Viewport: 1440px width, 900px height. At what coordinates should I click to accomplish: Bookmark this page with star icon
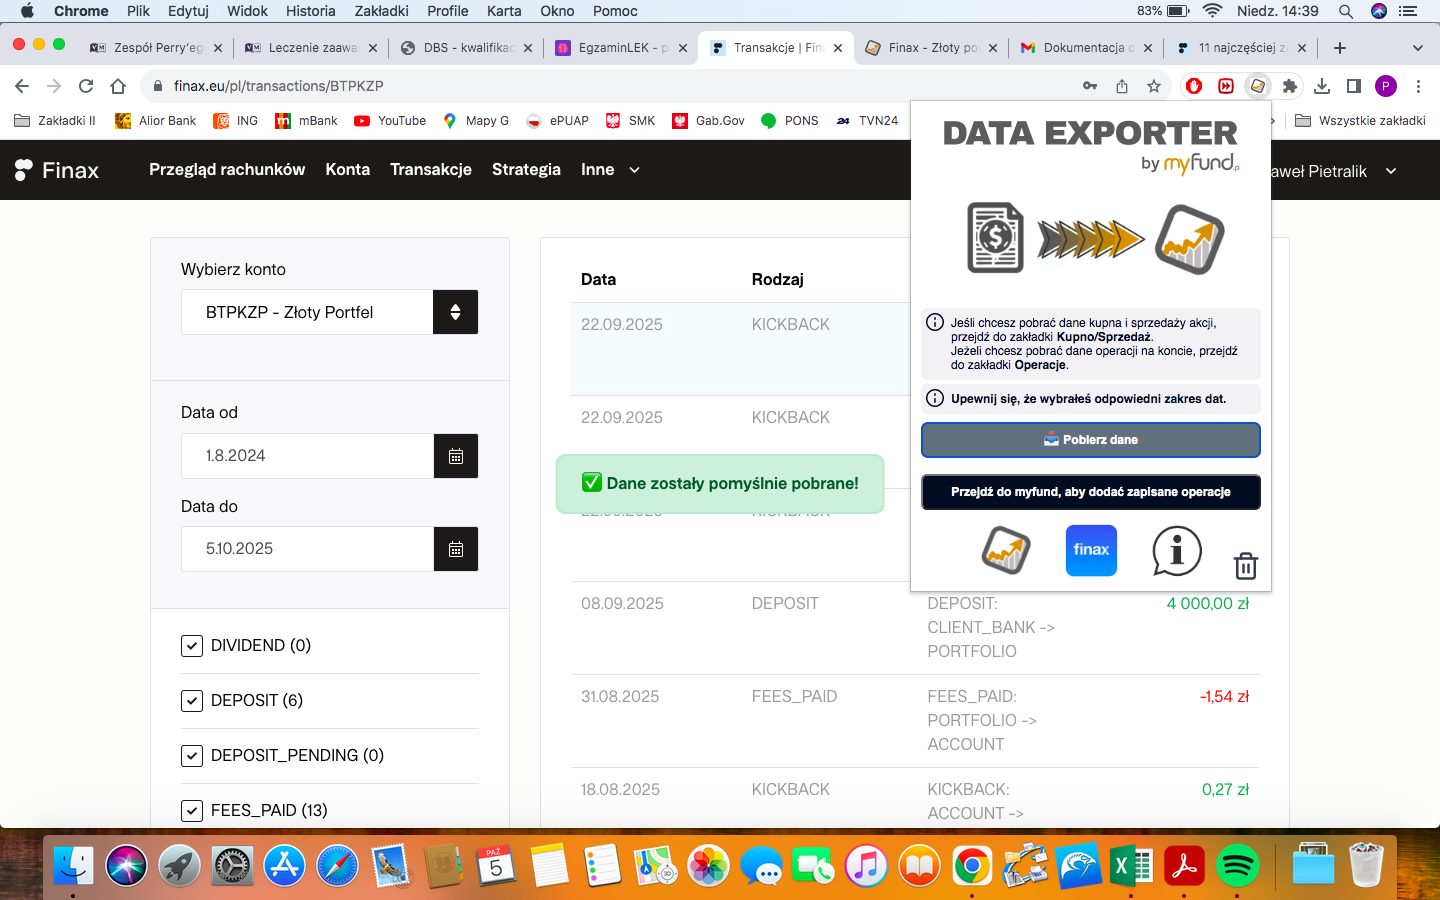[x=1154, y=86]
